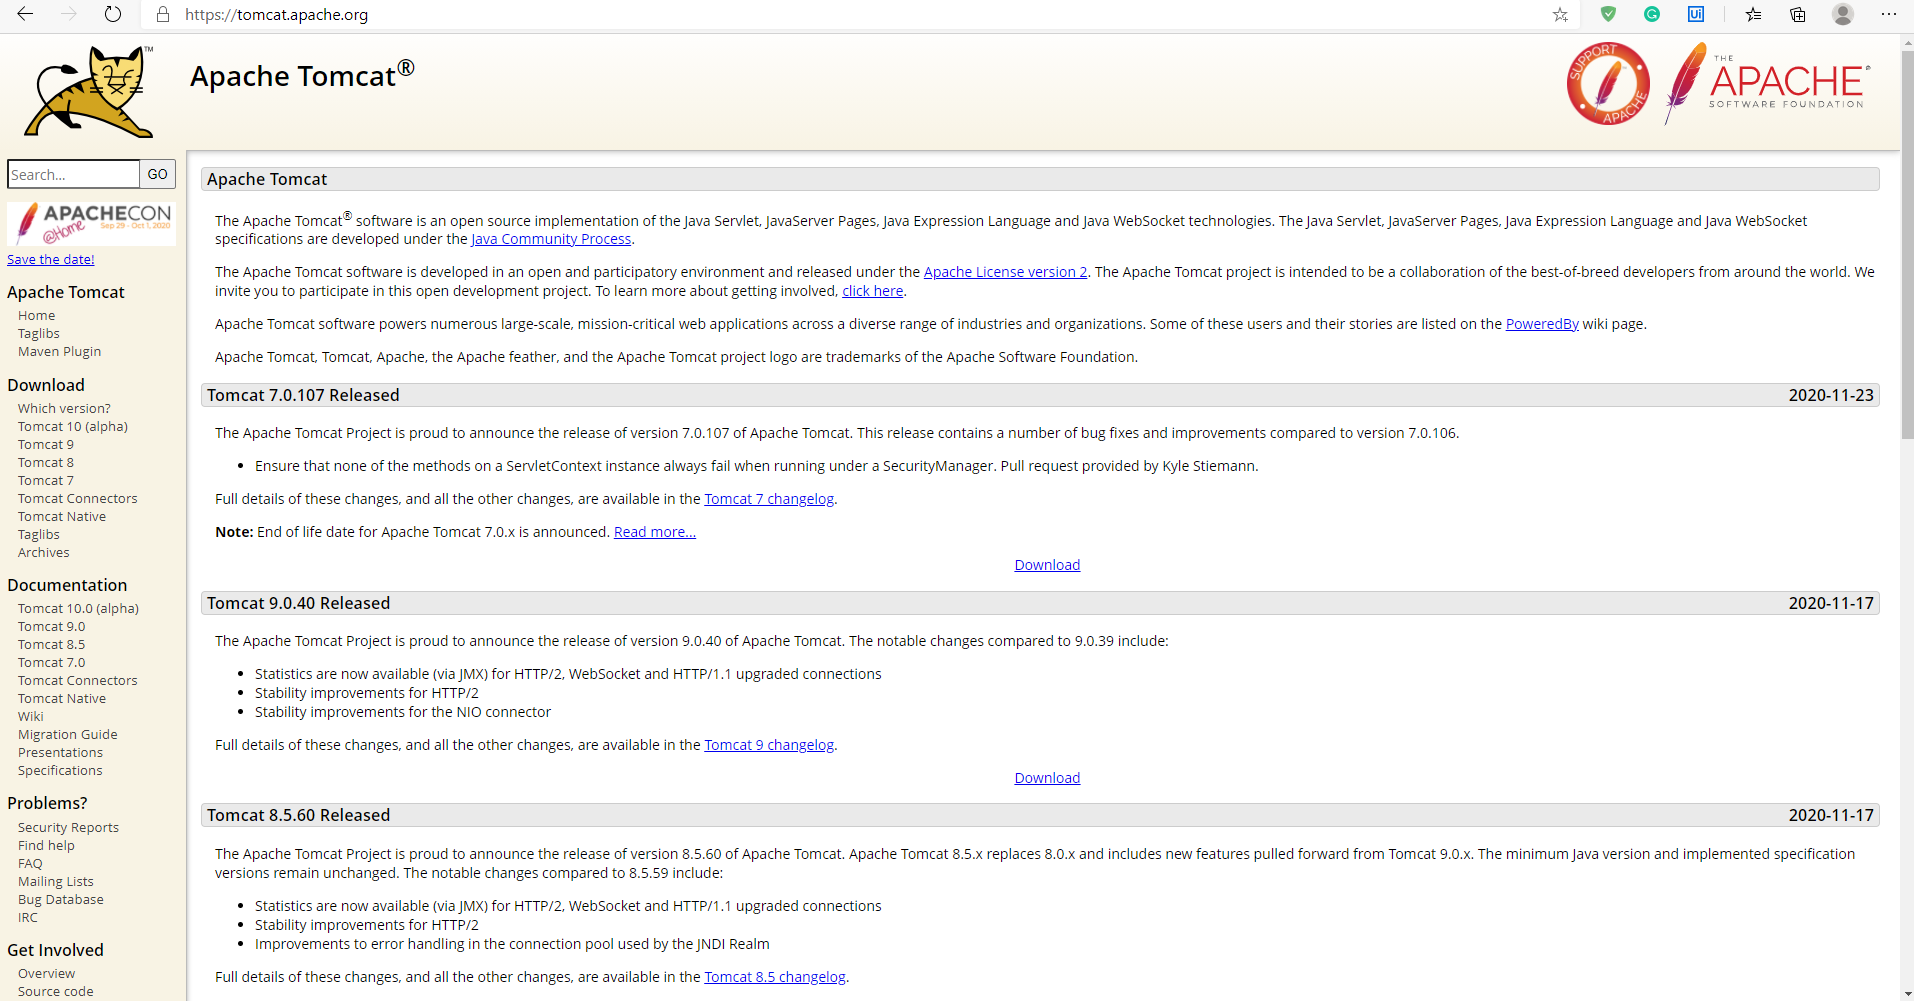
Task: Open Archives sidebar link
Action: tap(44, 552)
